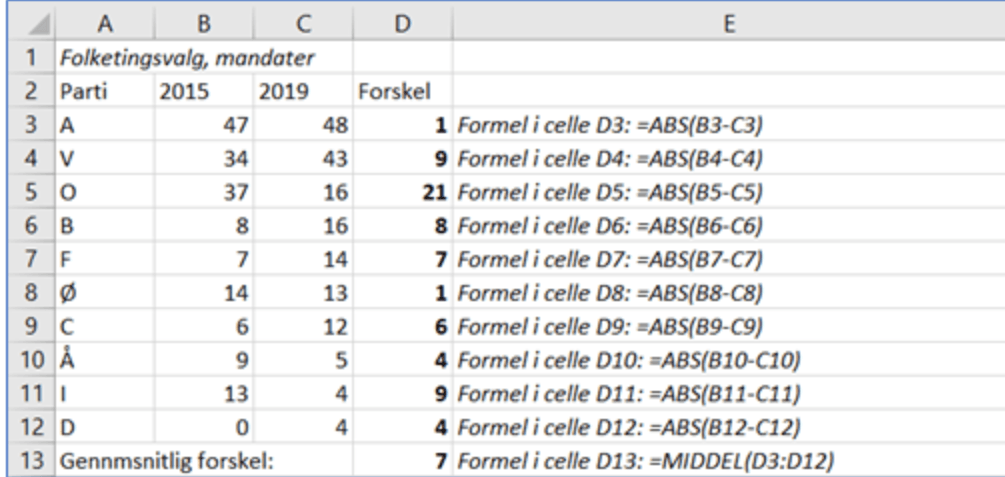Click the '2019' column label cell

[x=303, y=92]
